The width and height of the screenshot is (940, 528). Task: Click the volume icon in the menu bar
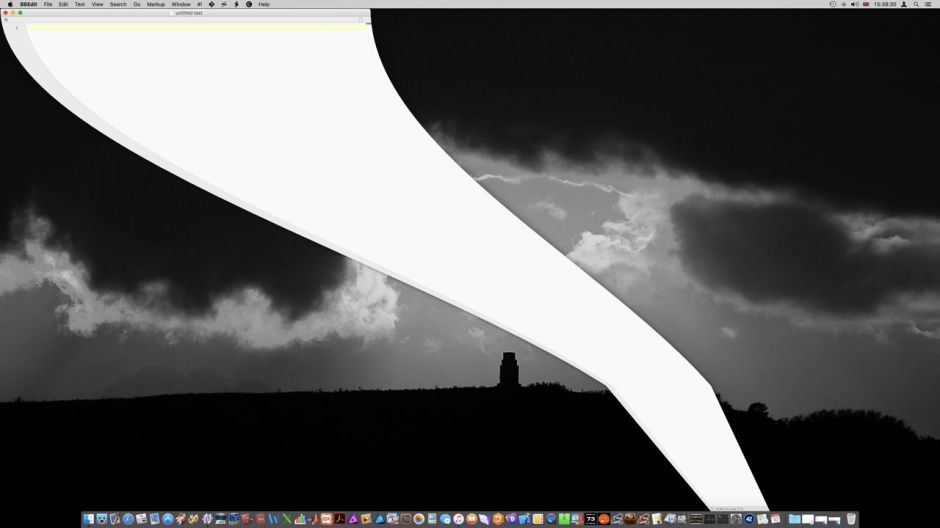[x=854, y=4]
